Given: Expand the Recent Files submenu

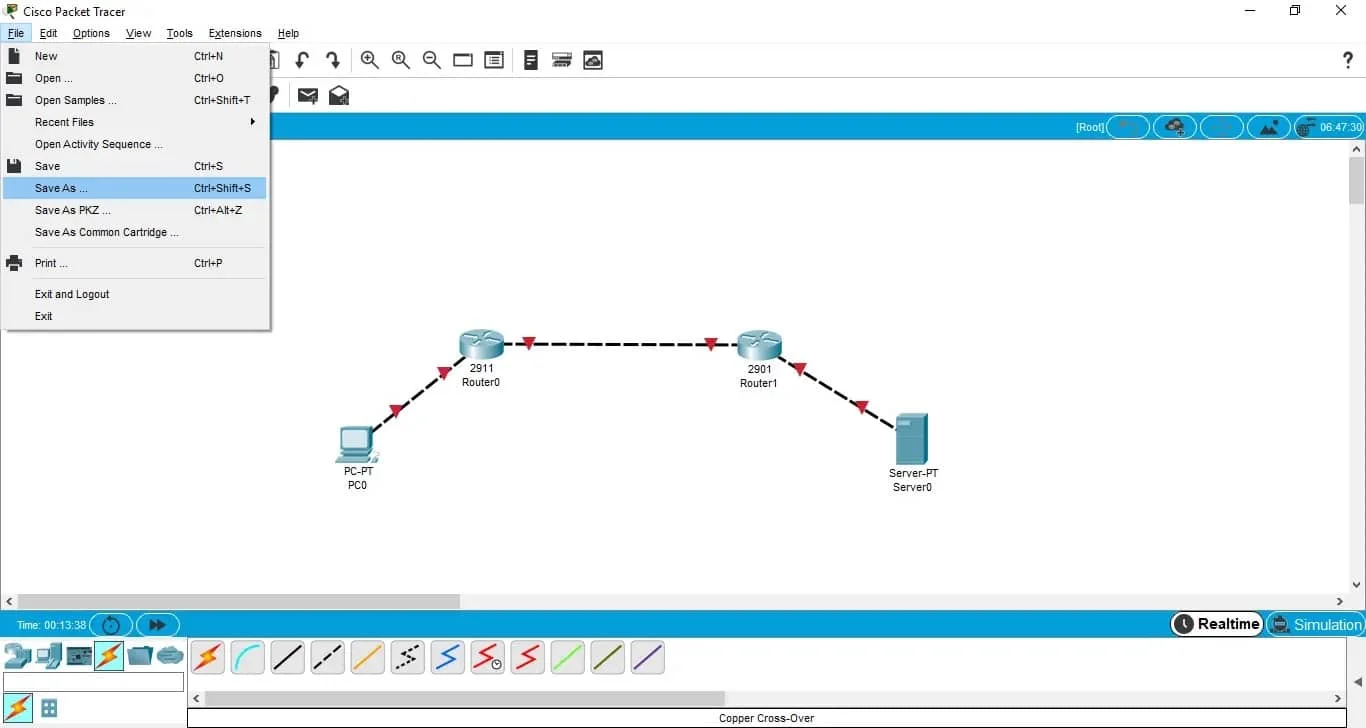Looking at the screenshot, I should pos(134,122).
